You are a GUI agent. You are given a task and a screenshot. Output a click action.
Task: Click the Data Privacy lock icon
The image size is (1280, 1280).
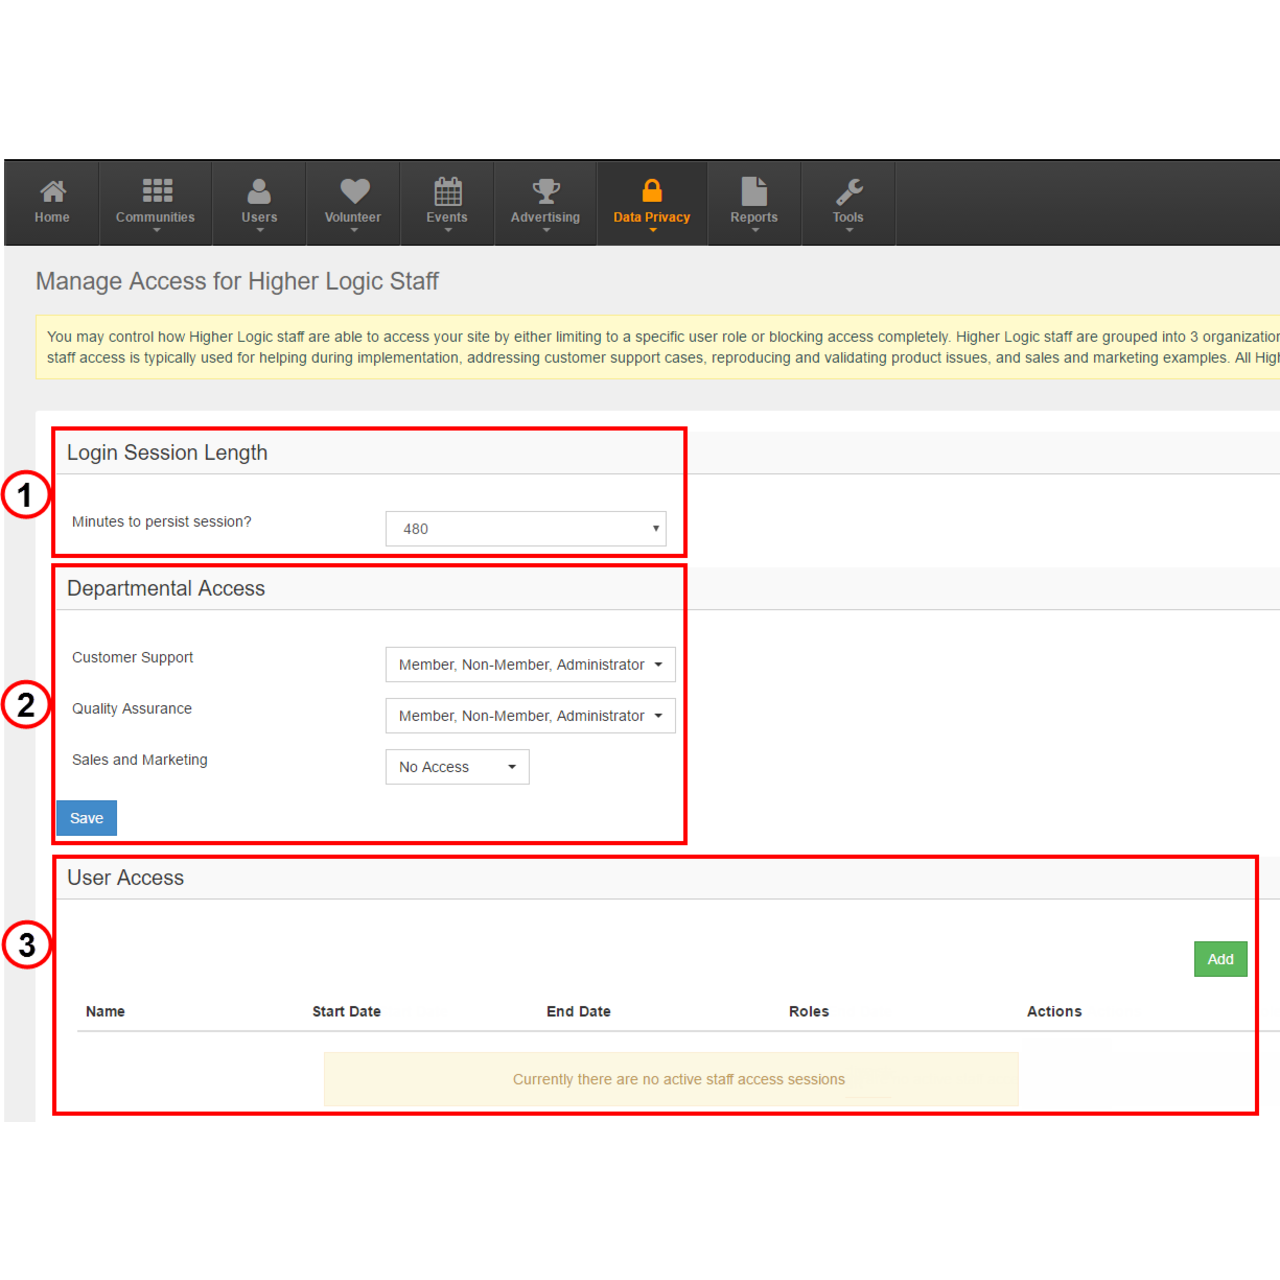[x=652, y=191]
